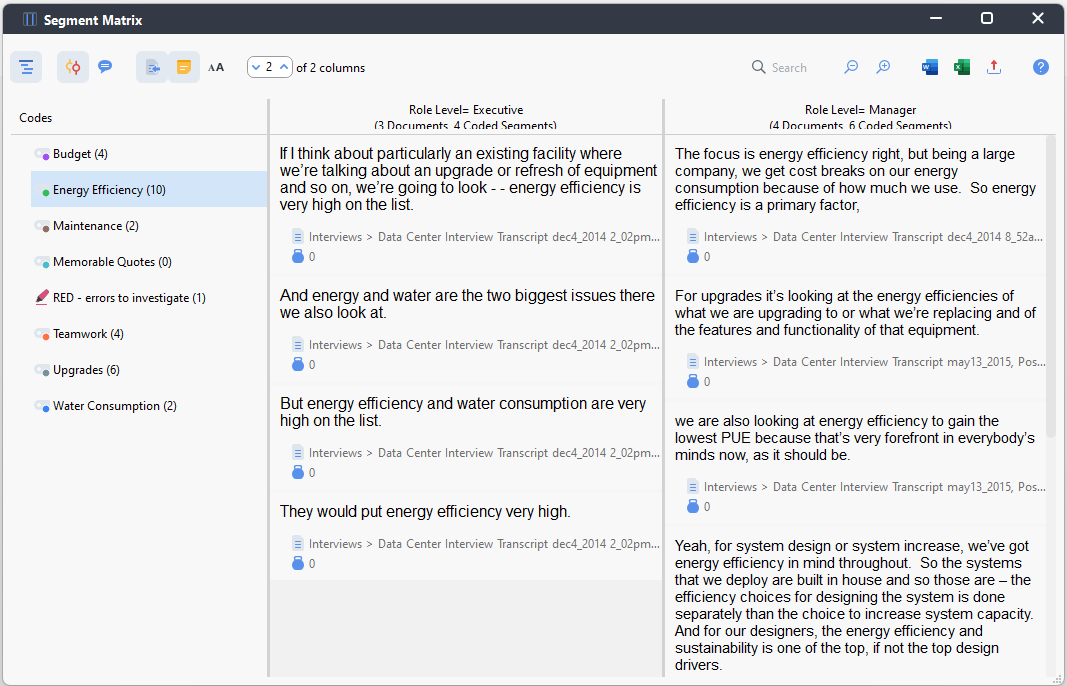Click the source link under 'The focus is energy efficiency'
This screenshot has width=1067, height=686.
(x=873, y=237)
